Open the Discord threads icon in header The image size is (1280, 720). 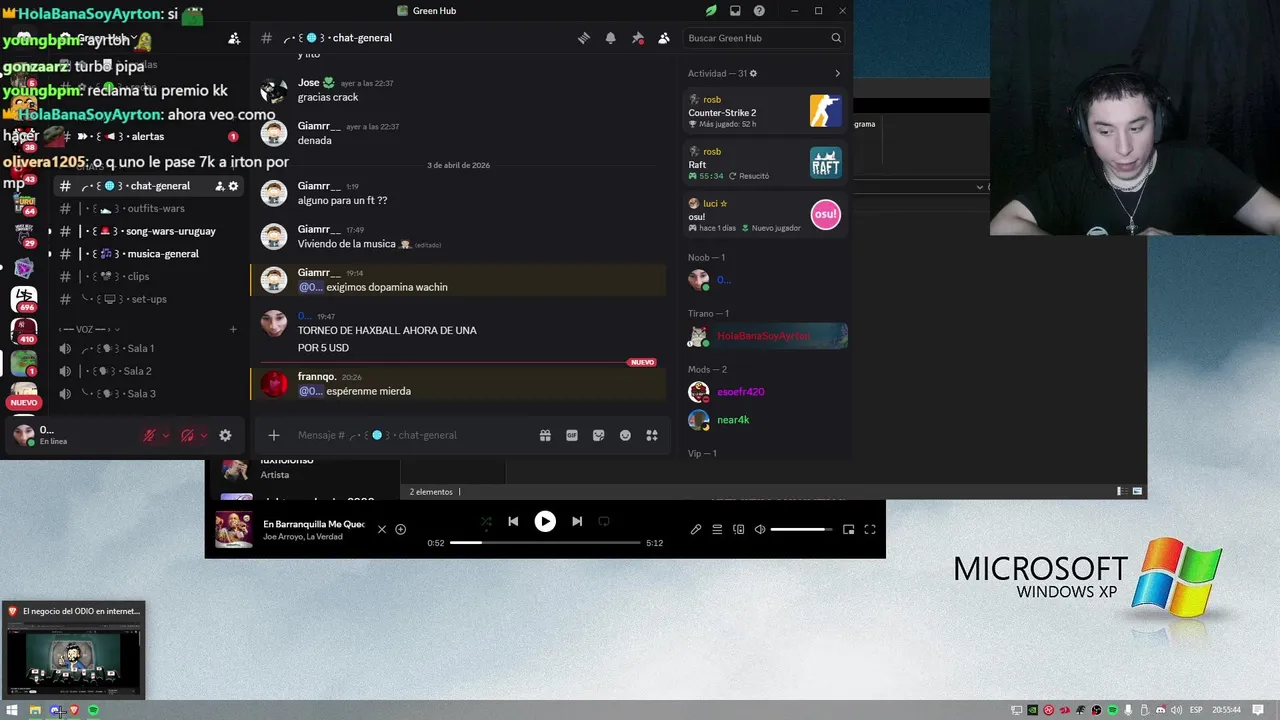coord(584,38)
